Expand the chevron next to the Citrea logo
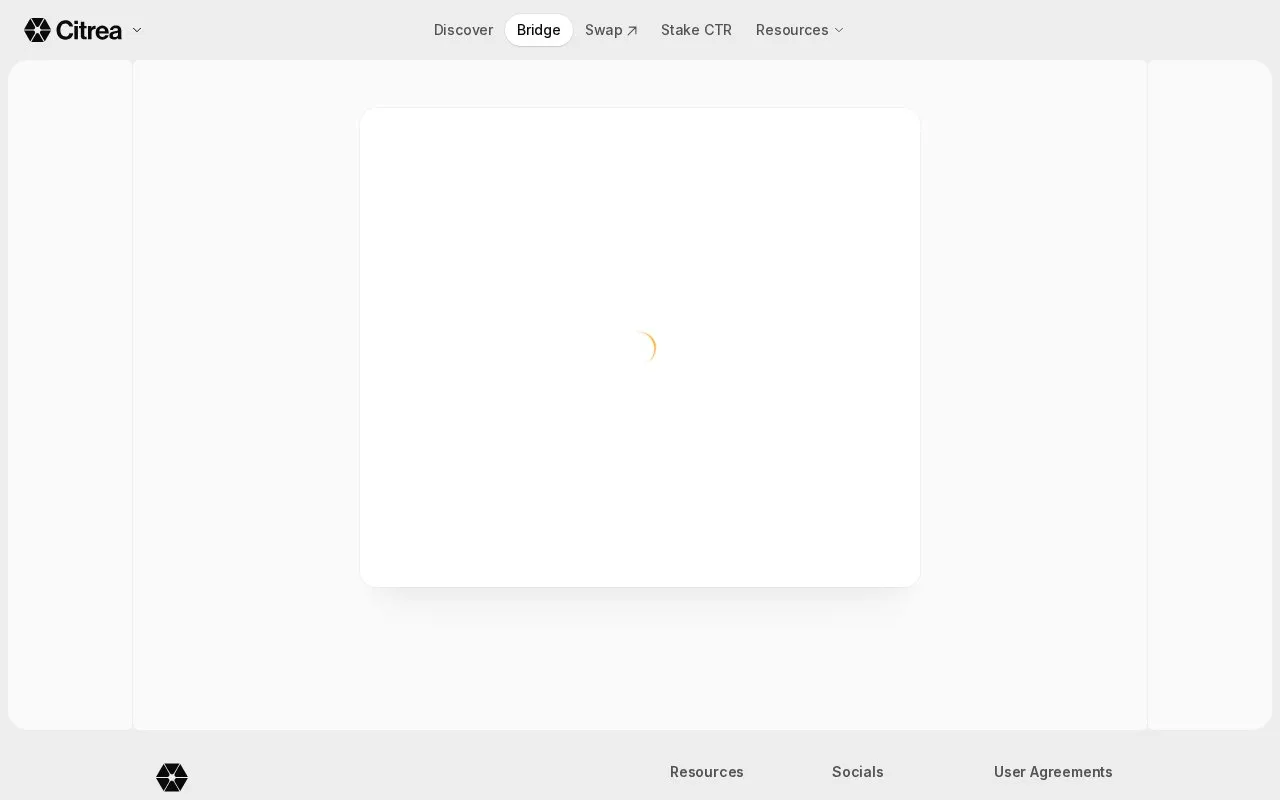This screenshot has width=1280, height=800. [137, 30]
